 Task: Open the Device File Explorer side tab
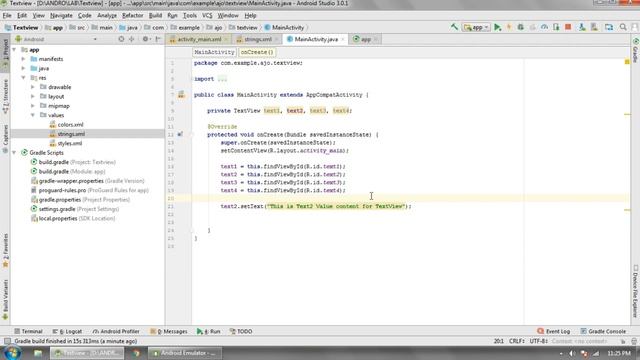(x=635, y=291)
